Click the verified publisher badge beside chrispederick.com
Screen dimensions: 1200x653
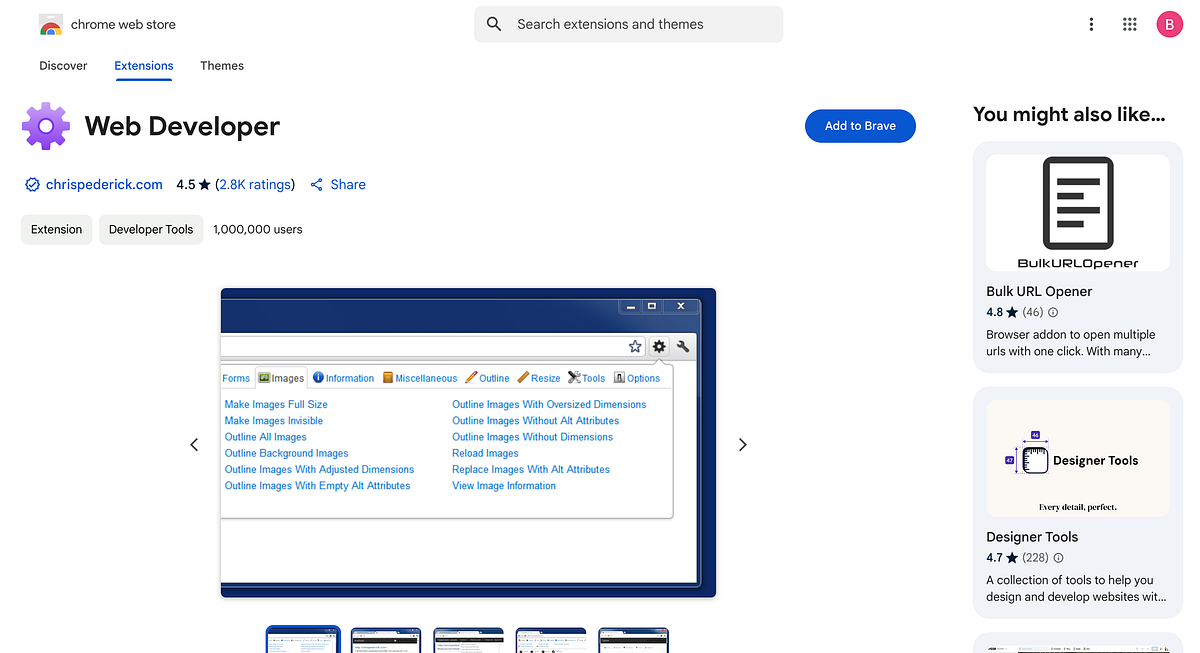[31, 184]
